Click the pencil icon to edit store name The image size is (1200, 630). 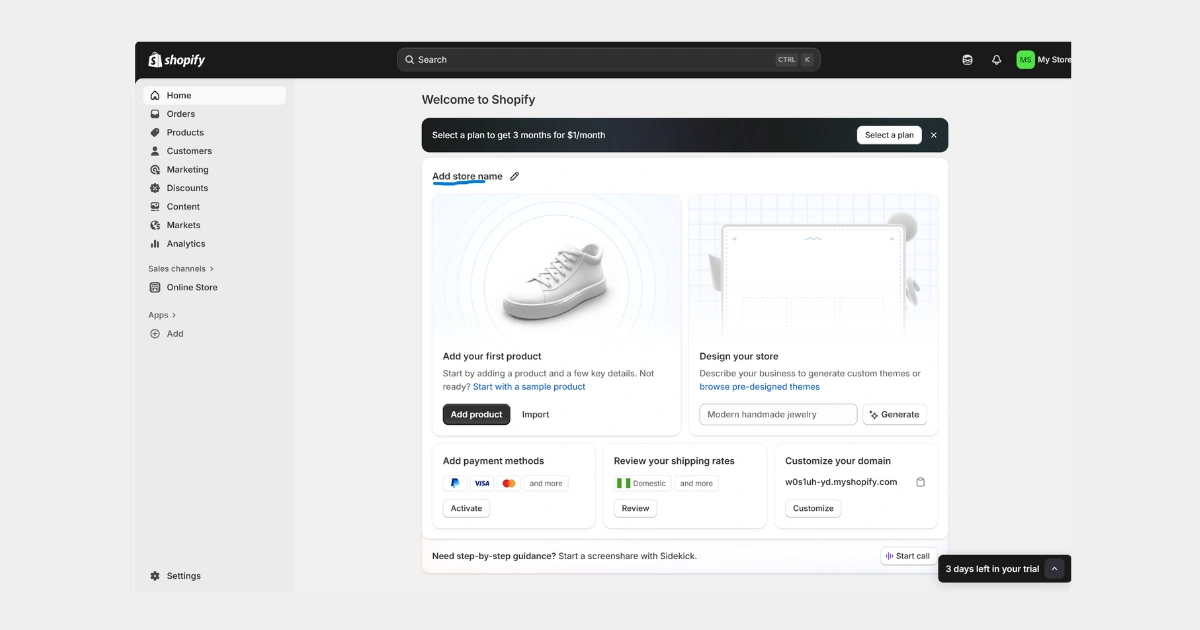click(515, 177)
